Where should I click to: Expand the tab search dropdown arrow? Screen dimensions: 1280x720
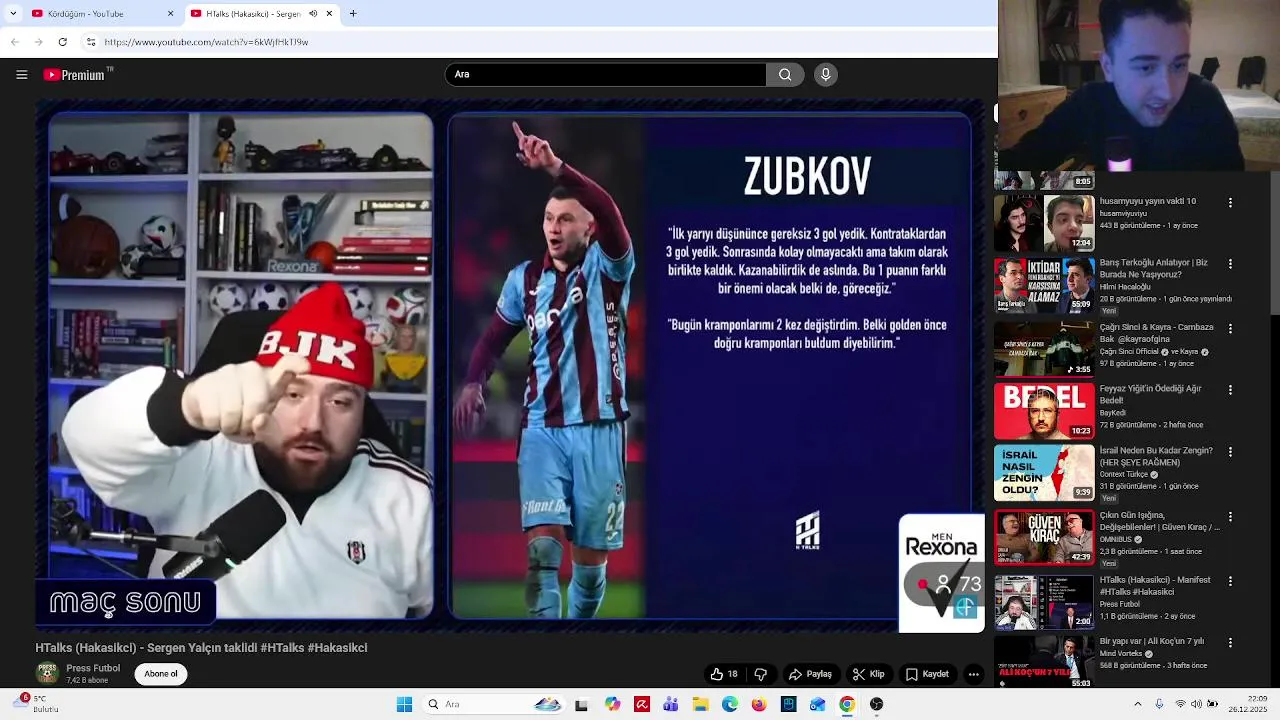point(12,14)
